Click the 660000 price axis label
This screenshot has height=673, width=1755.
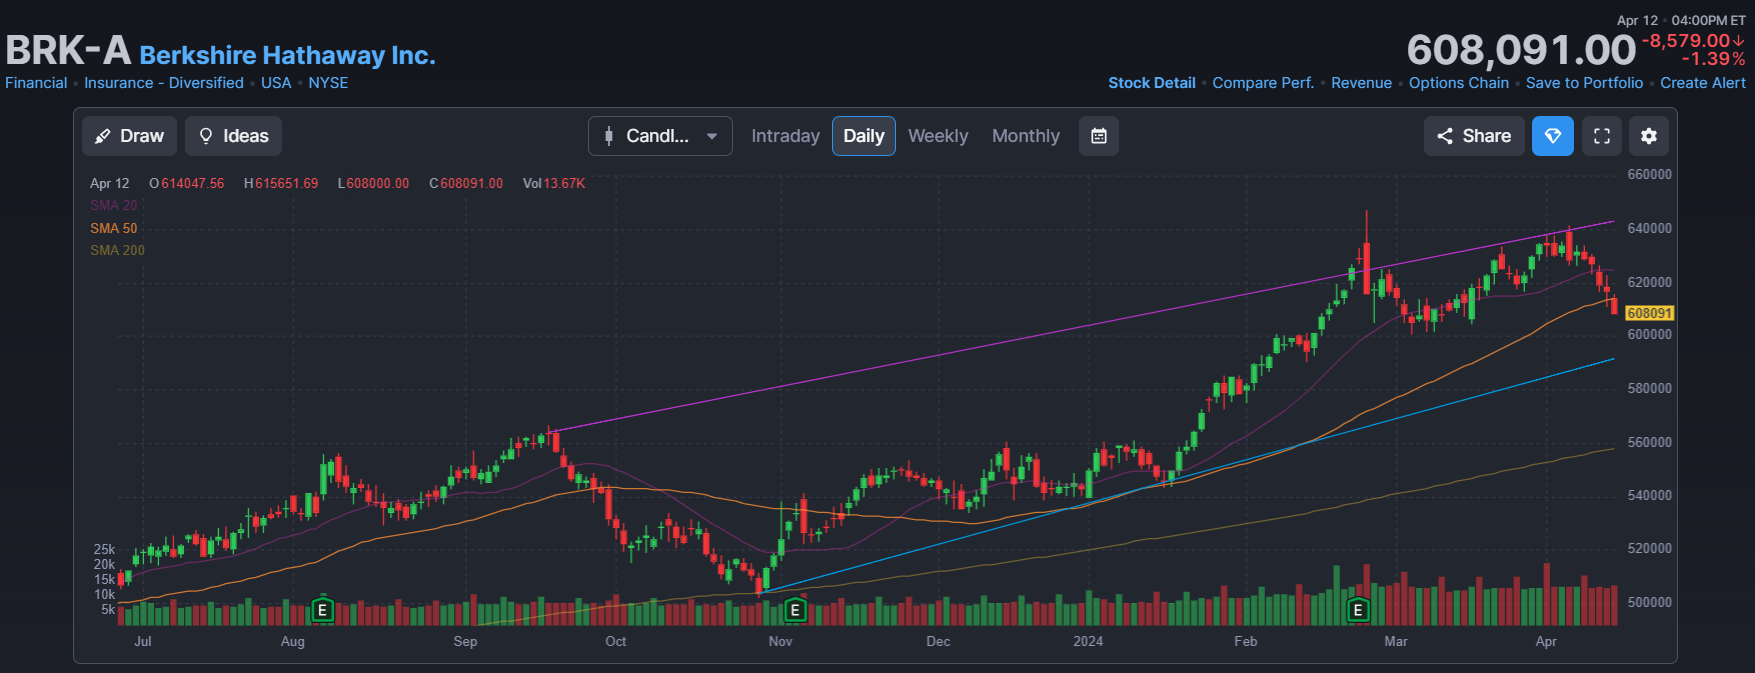click(x=1650, y=174)
